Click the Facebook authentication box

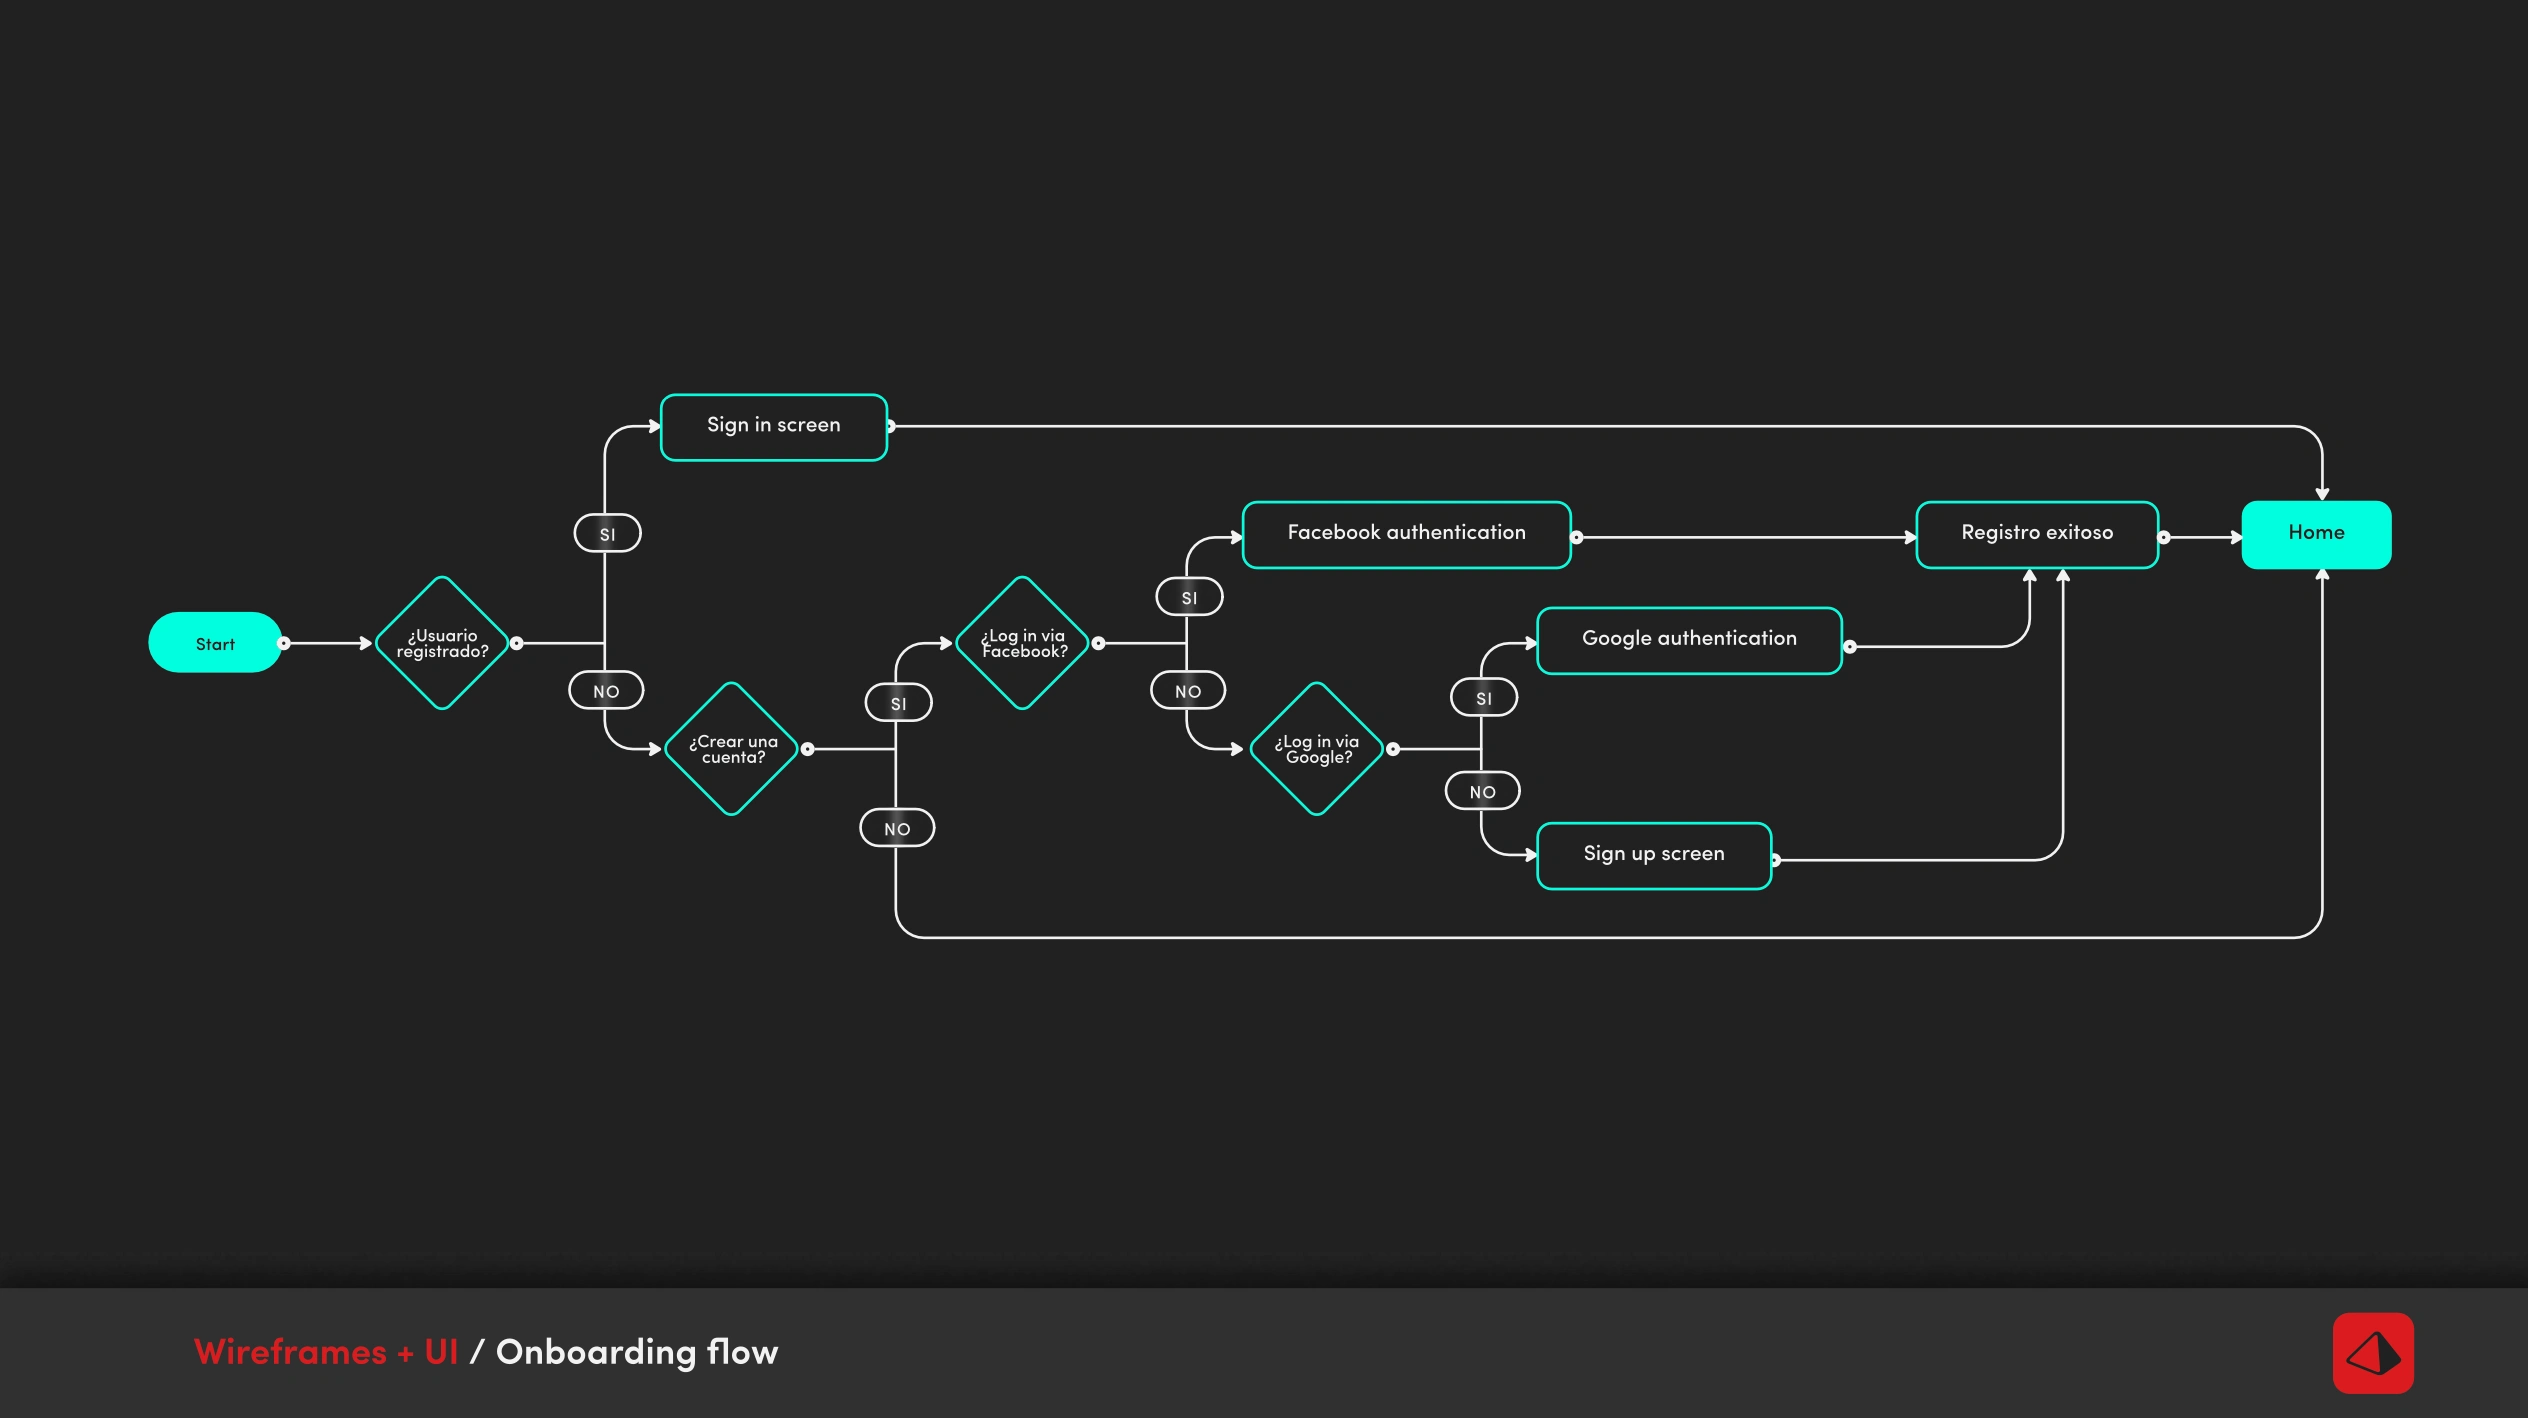coord(1406,534)
